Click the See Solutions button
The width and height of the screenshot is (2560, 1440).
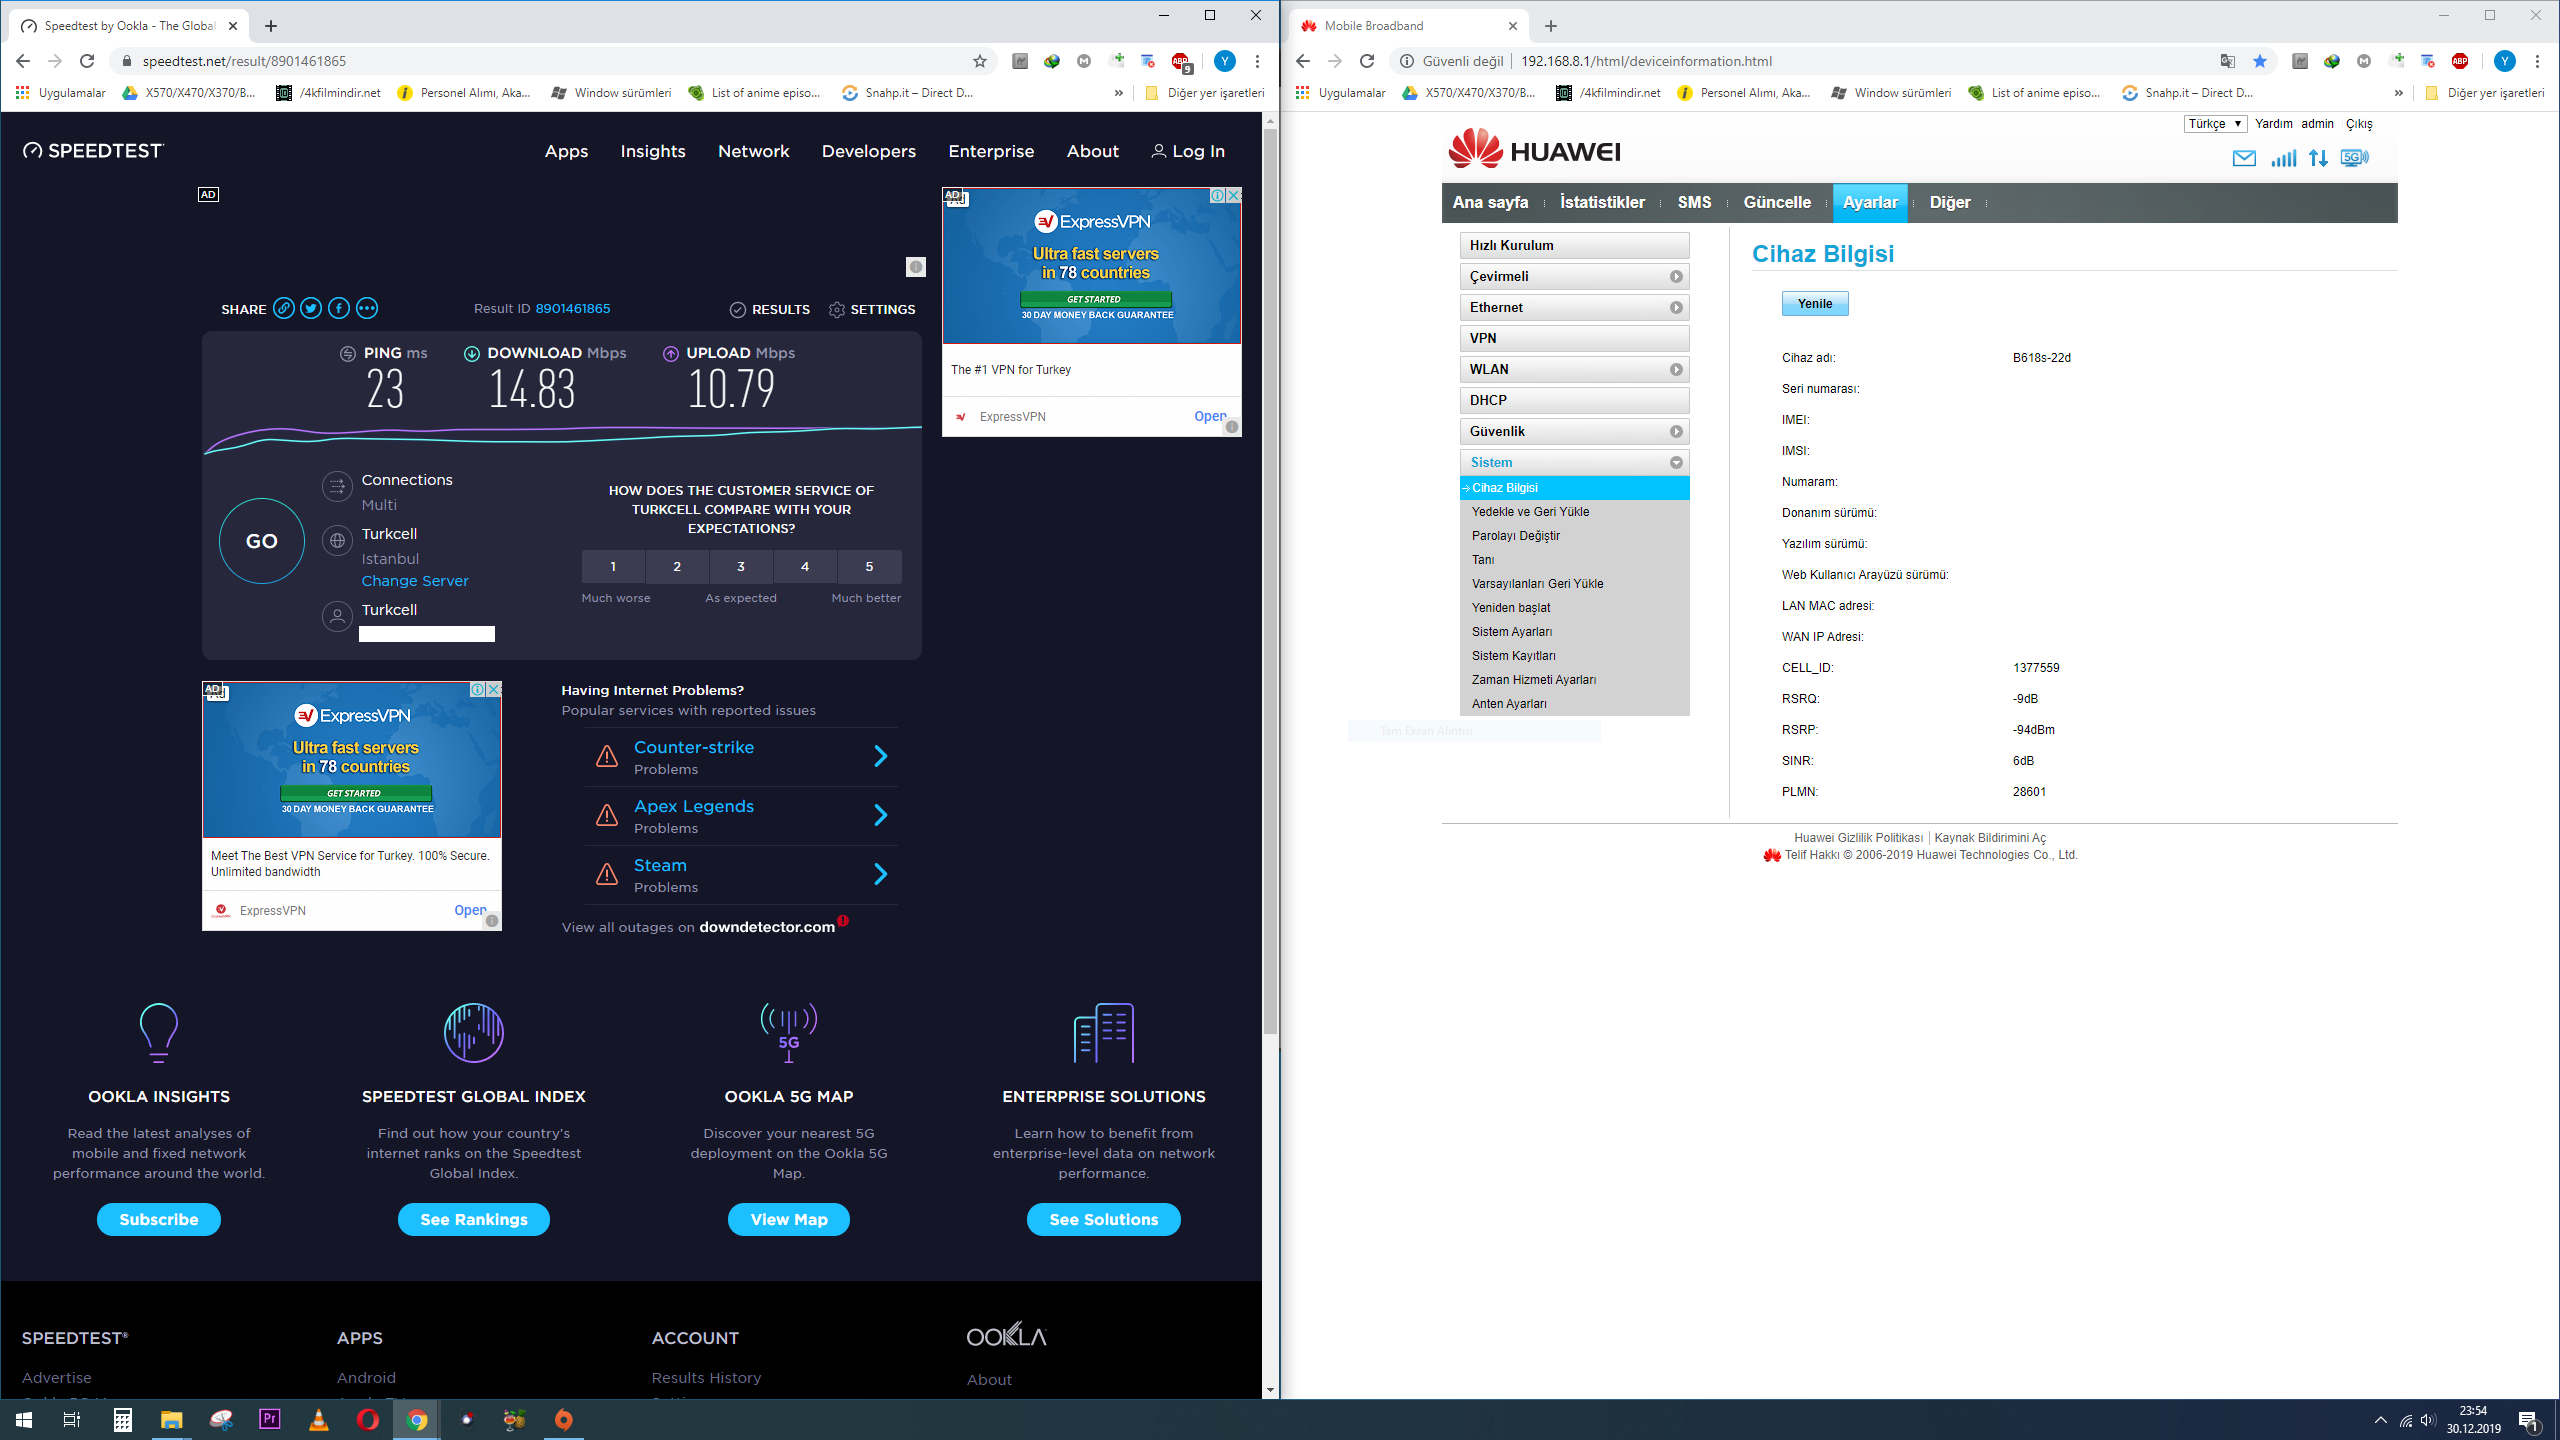click(x=1104, y=1219)
